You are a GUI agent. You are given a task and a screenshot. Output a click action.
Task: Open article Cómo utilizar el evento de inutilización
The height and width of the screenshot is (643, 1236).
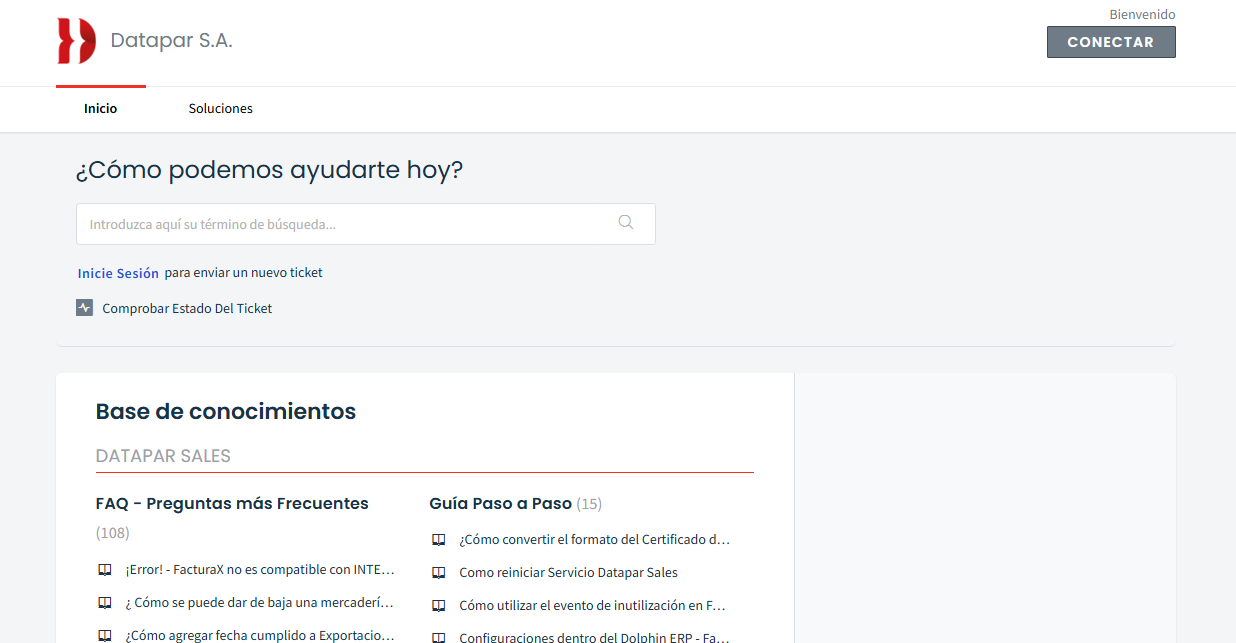[x=592, y=606]
